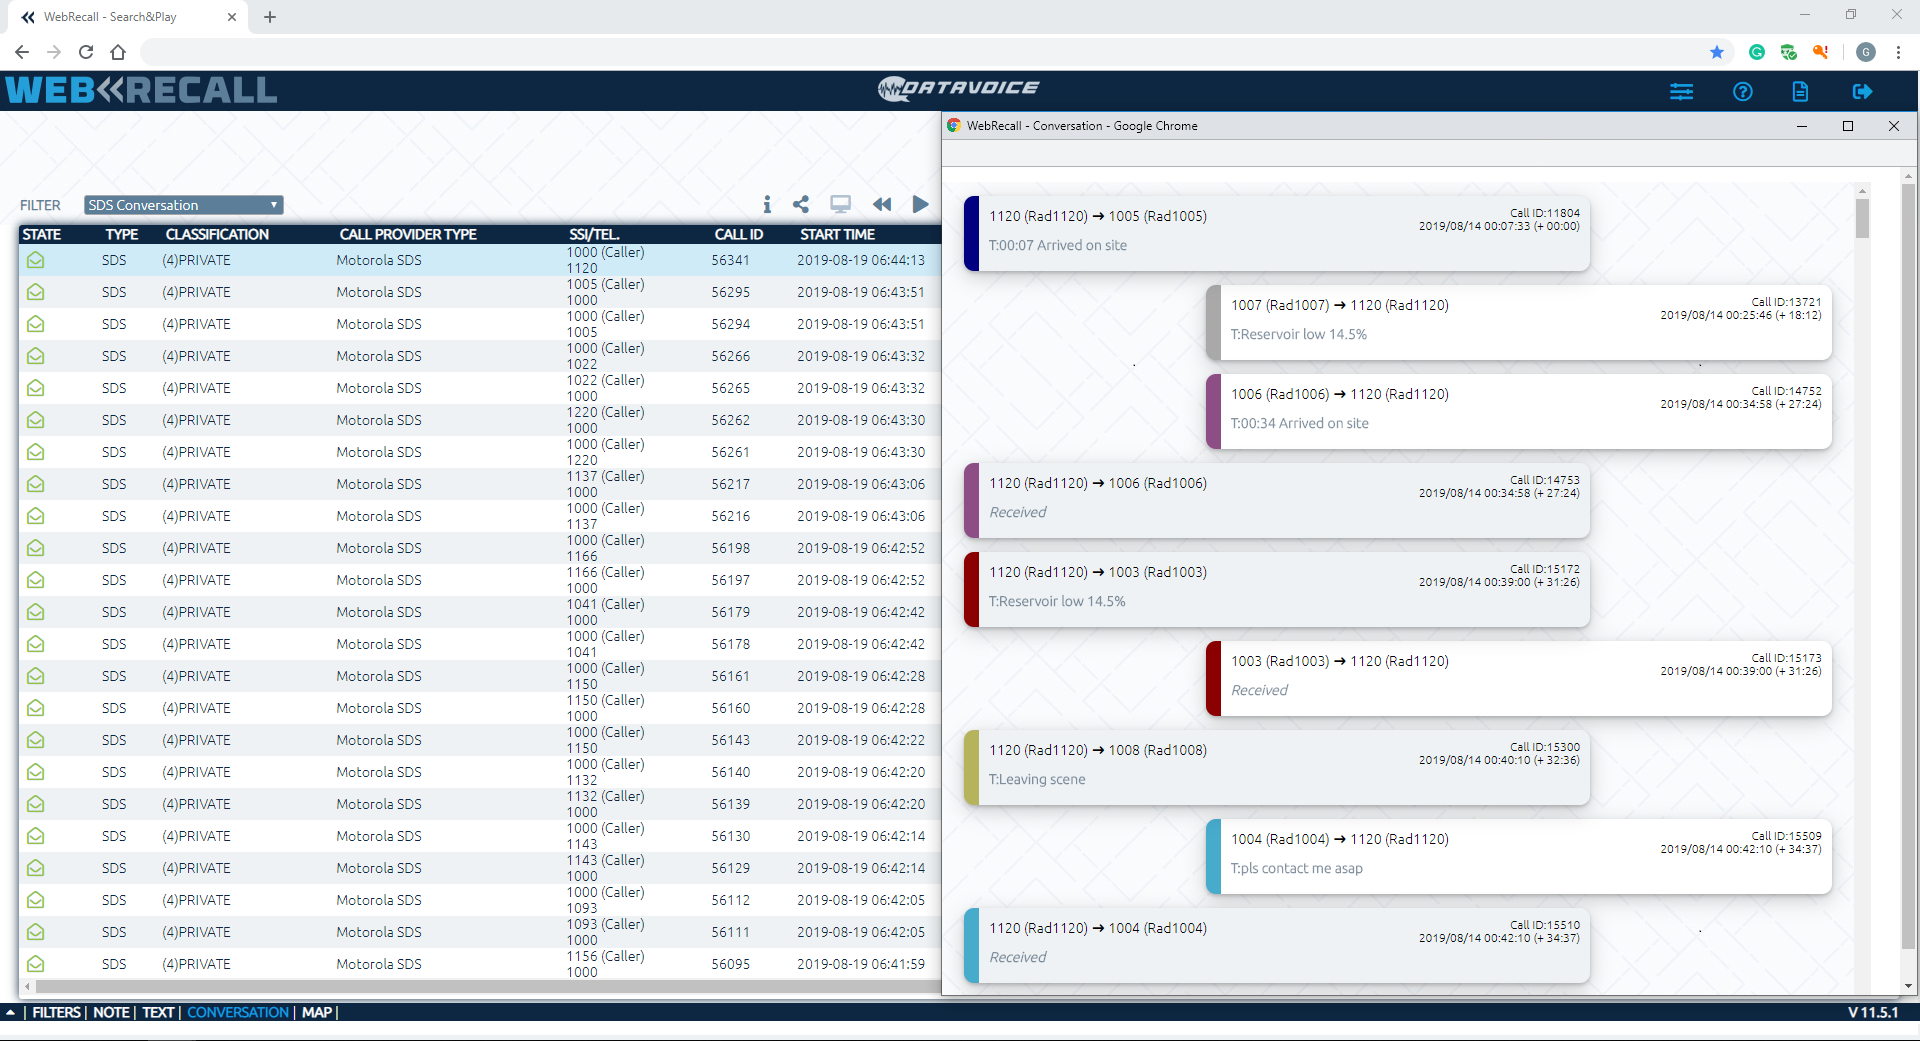Sort by the START TIME column header
This screenshot has width=1920, height=1041.
(x=837, y=234)
